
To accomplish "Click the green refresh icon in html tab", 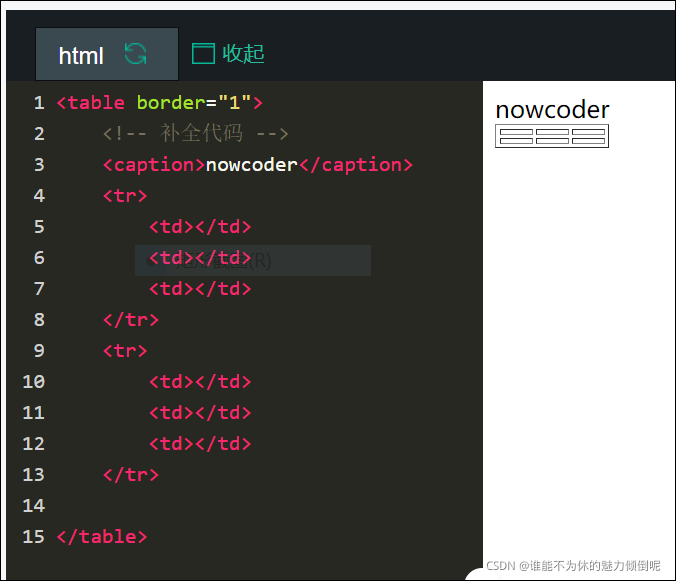I will pos(136,54).
